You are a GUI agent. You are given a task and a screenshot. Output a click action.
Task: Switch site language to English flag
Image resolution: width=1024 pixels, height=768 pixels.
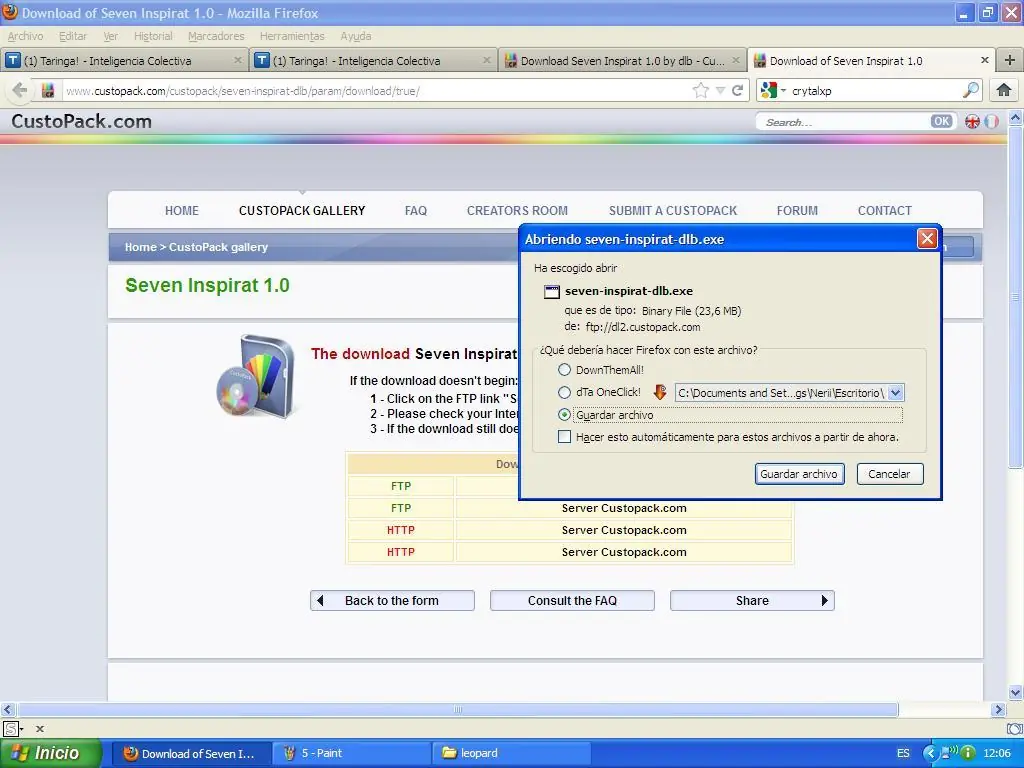972,121
